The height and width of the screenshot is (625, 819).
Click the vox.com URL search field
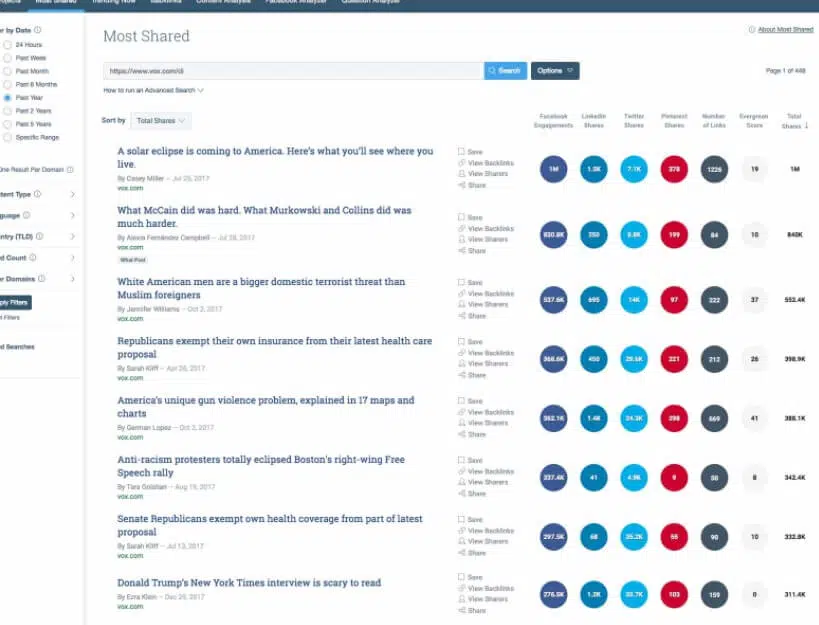click(293, 71)
